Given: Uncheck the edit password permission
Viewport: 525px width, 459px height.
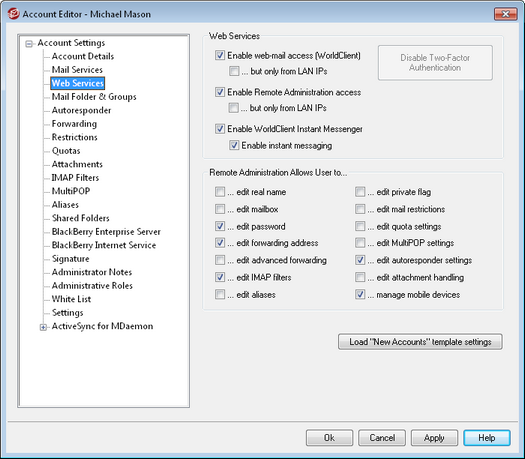Looking at the screenshot, I should pyautogui.click(x=220, y=226).
